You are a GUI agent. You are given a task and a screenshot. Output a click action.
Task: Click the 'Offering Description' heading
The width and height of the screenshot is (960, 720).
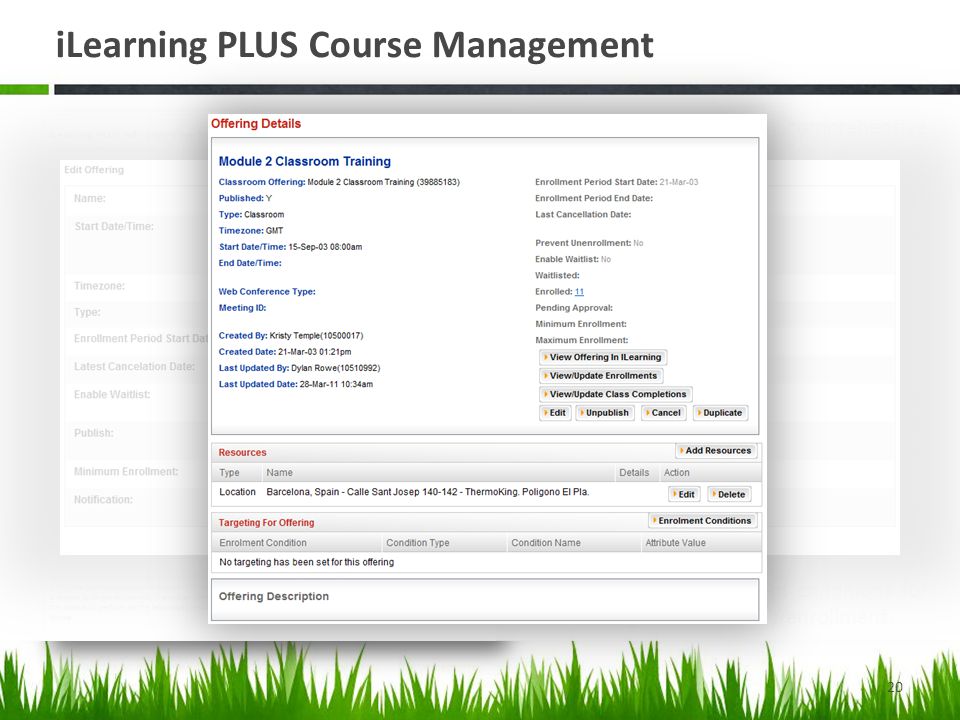point(274,596)
